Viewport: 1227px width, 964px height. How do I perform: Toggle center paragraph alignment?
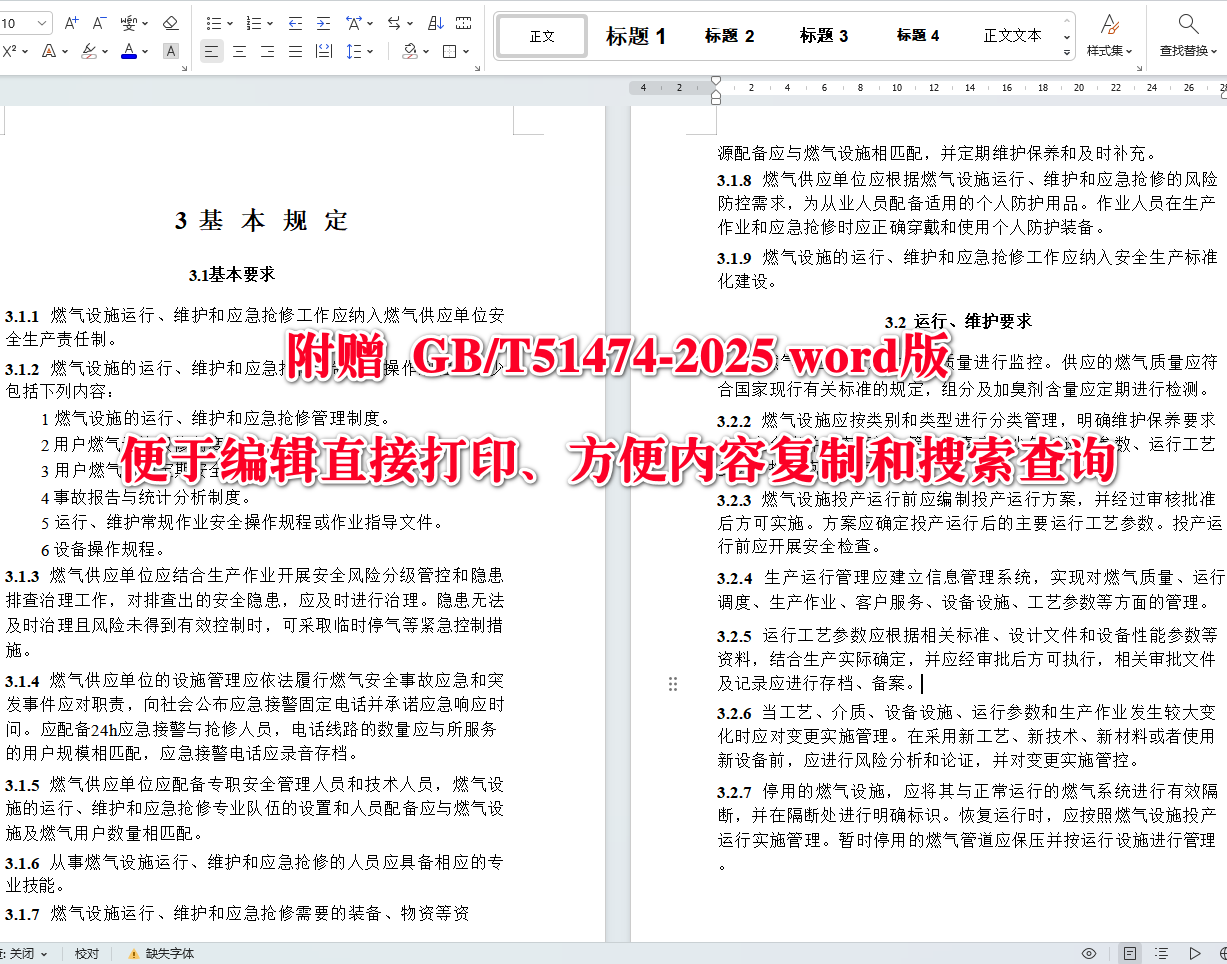(x=241, y=52)
